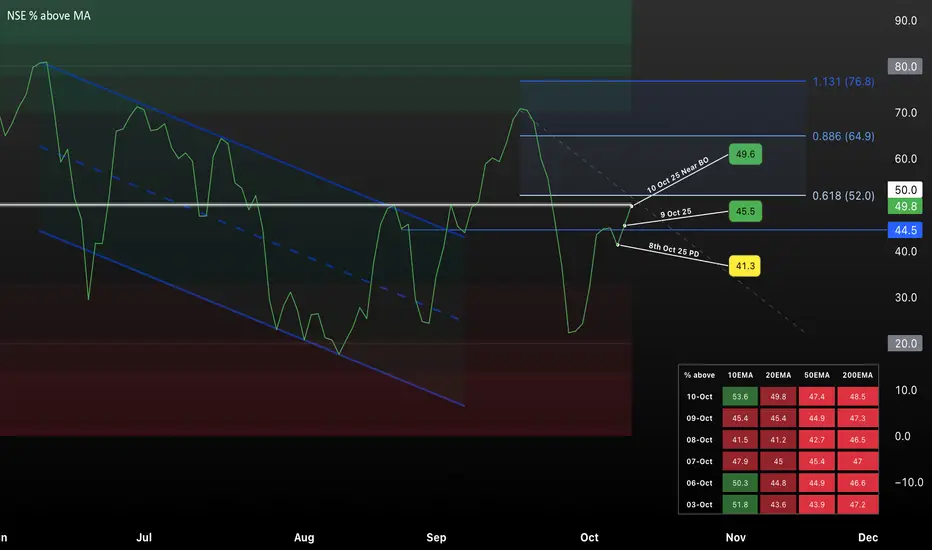Click the 50EMA column header
This screenshot has width=932, height=550.
click(x=817, y=375)
